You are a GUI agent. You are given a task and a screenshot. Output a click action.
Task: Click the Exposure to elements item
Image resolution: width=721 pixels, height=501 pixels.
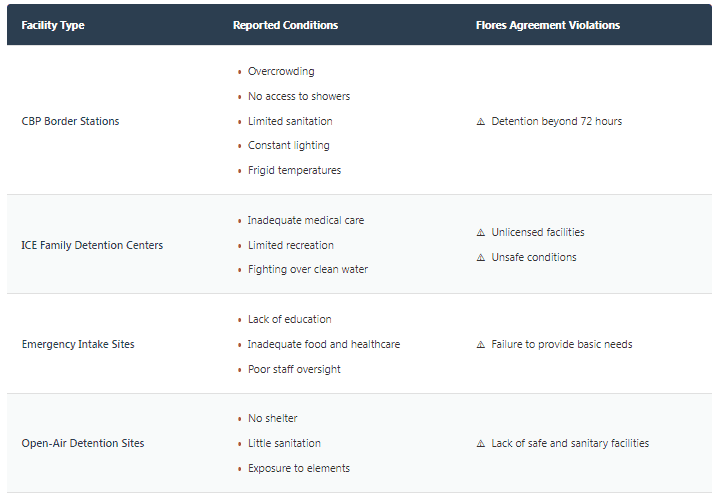(x=299, y=469)
